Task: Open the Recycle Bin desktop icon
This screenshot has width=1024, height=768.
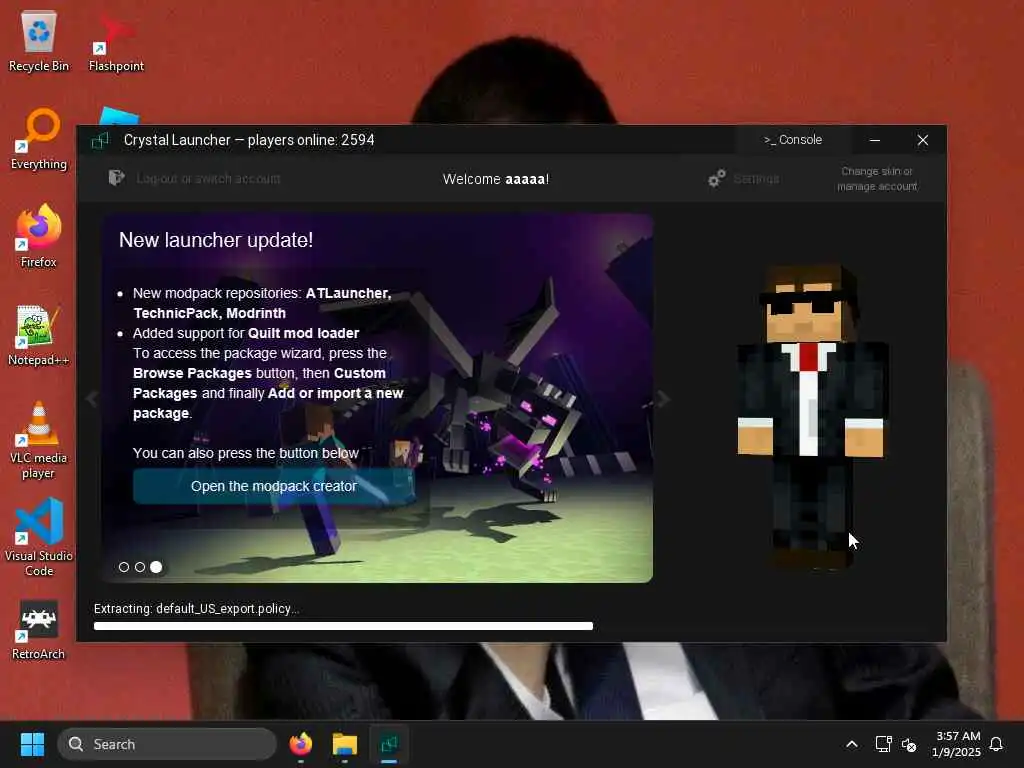Action: tap(39, 41)
